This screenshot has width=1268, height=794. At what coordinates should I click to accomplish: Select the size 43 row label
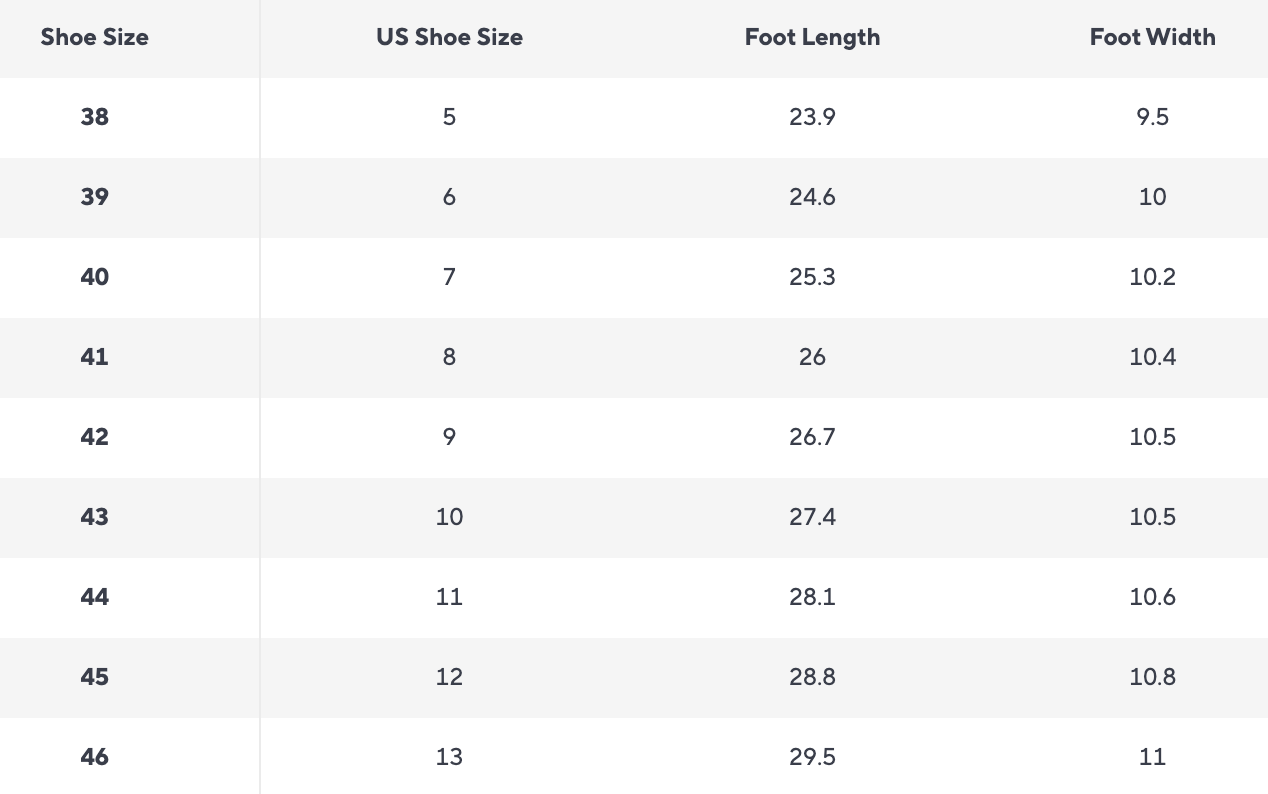point(94,517)
